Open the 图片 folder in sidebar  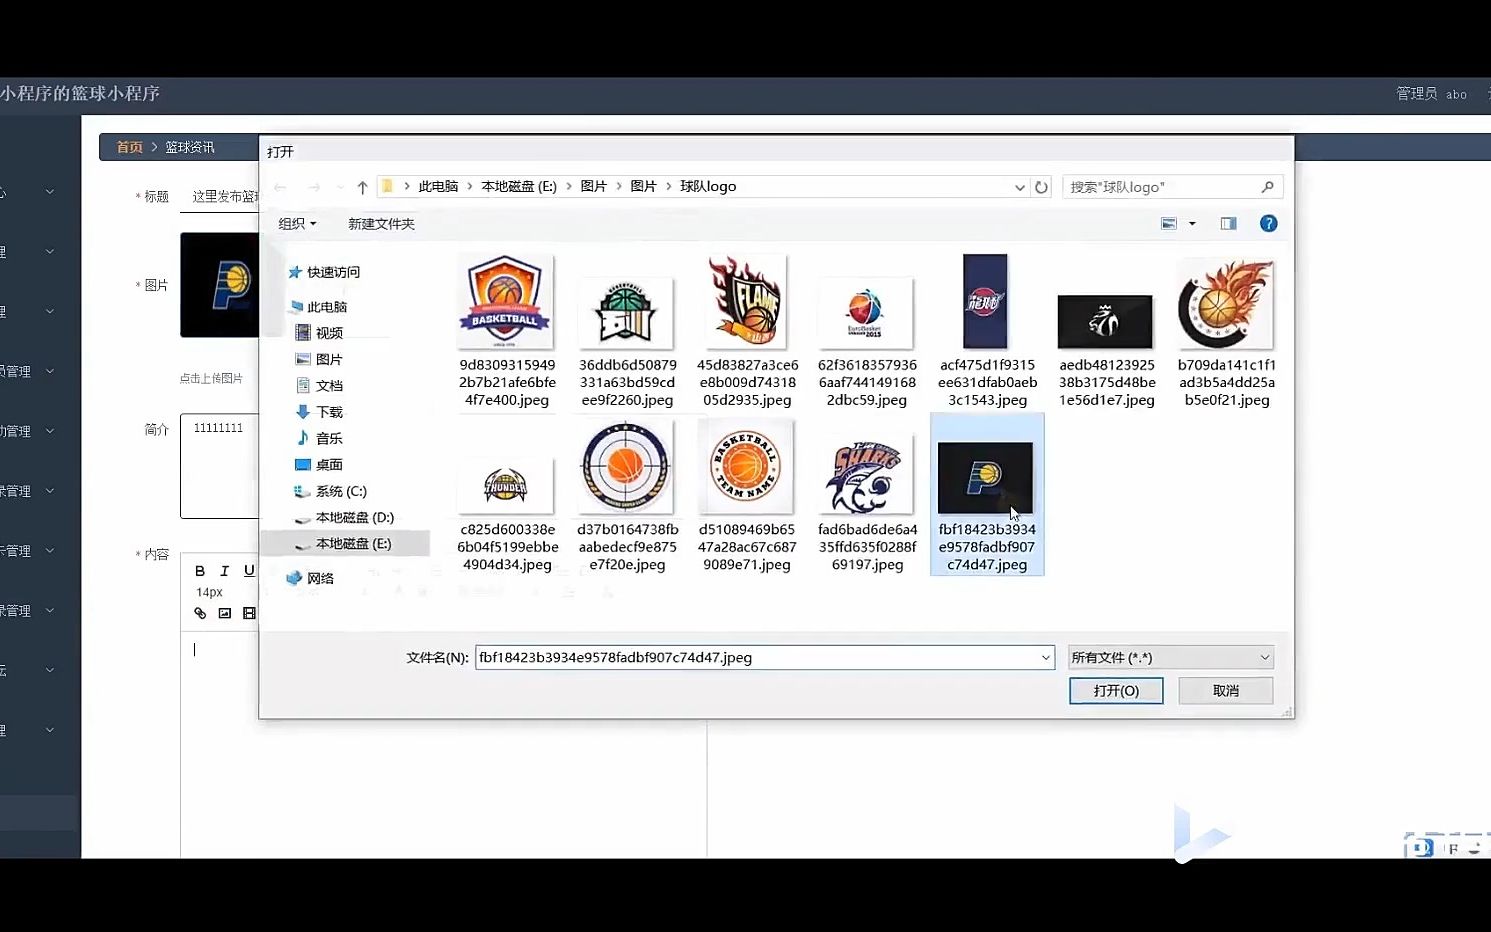point(319,359)
